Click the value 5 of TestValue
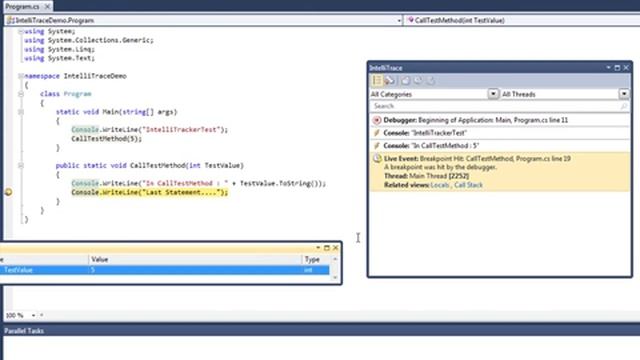This screenshot has width=640, height=360. tap(195, 270)
